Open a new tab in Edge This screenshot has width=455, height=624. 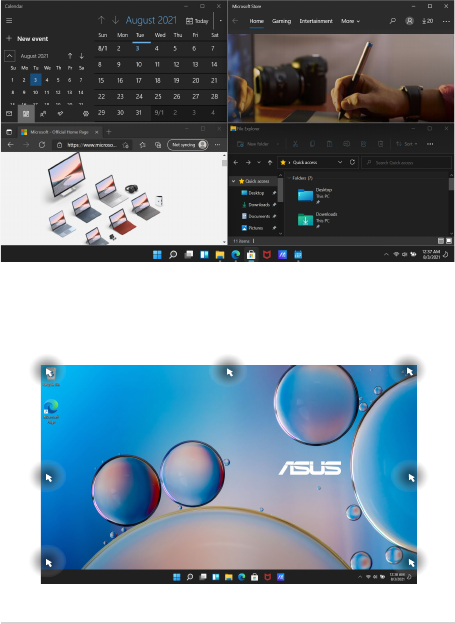point(109,132)
